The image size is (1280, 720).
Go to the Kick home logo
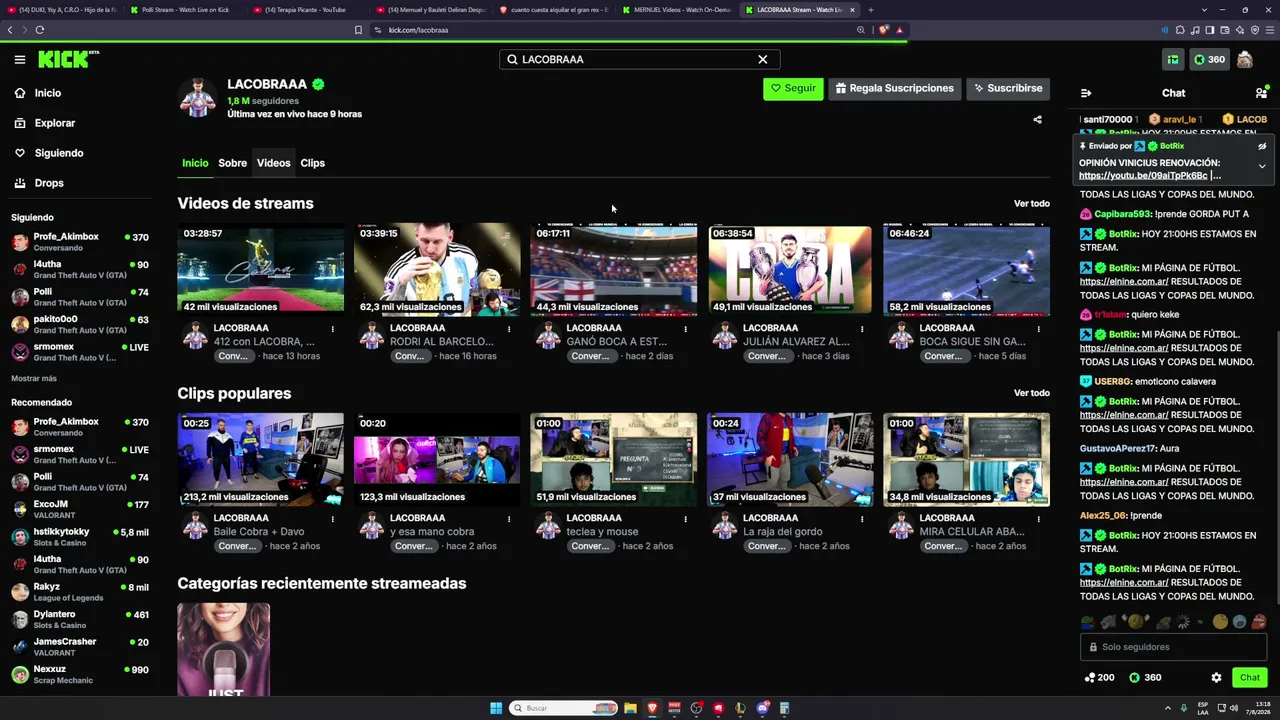(x=68, y=60)
